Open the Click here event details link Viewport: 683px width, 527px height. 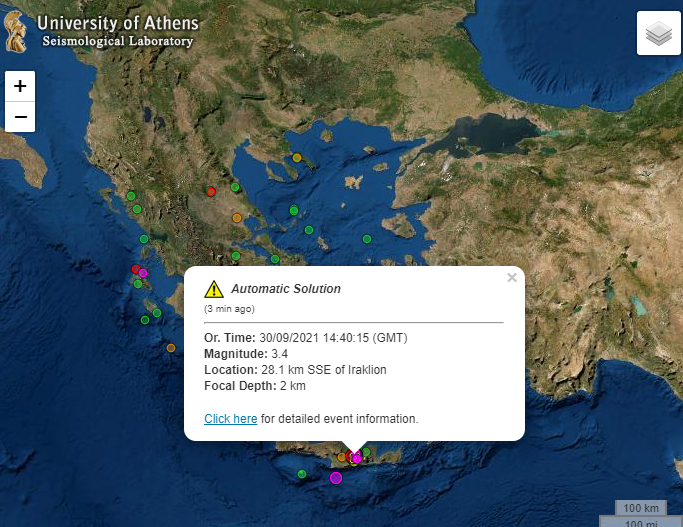(230, 419)
